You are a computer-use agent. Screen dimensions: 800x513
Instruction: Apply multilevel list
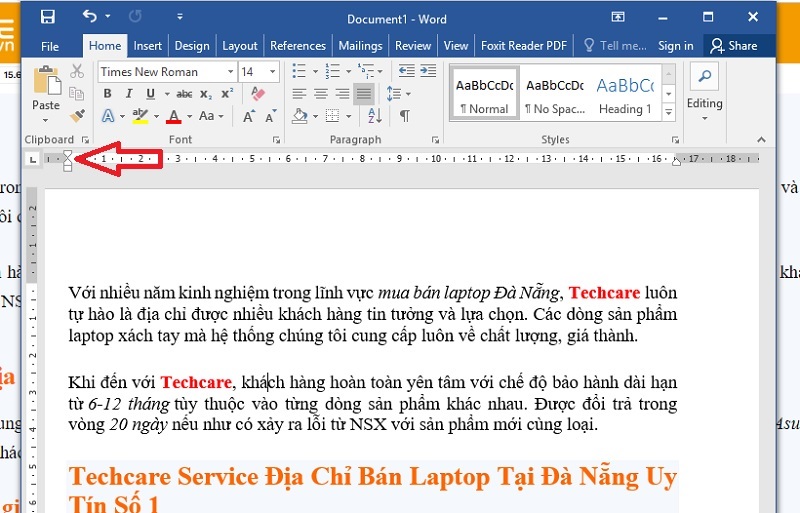(366, 71)
